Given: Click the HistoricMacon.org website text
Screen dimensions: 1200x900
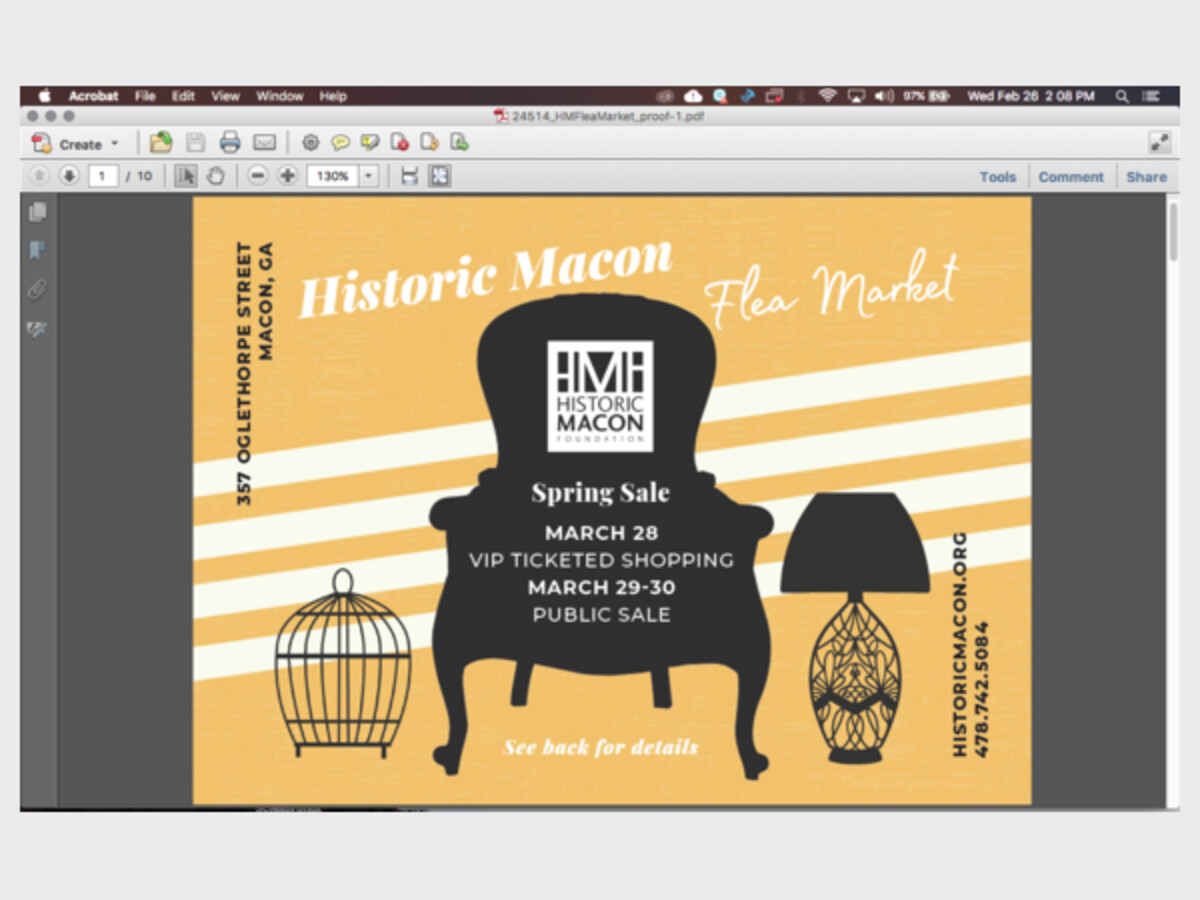Looking at the screenshot, I should click(x=959, y=644).
